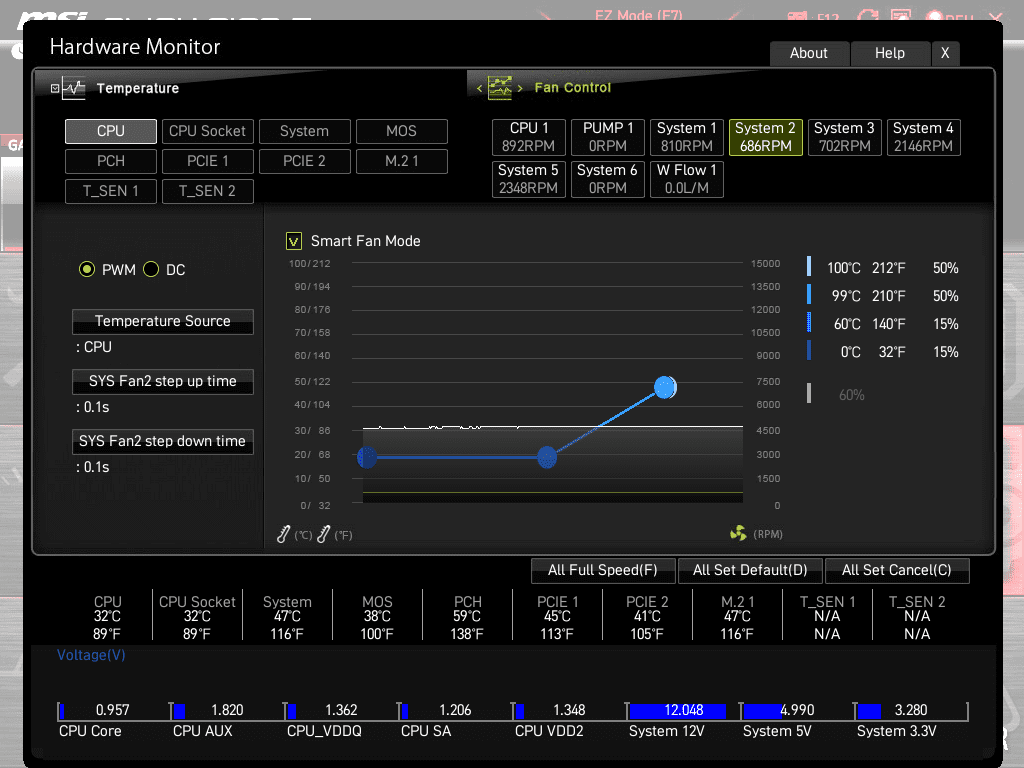This screenshot has width=1024, height=768.
Task: Click All Set Cancel(C) button
Action: (x=897, y=570)
